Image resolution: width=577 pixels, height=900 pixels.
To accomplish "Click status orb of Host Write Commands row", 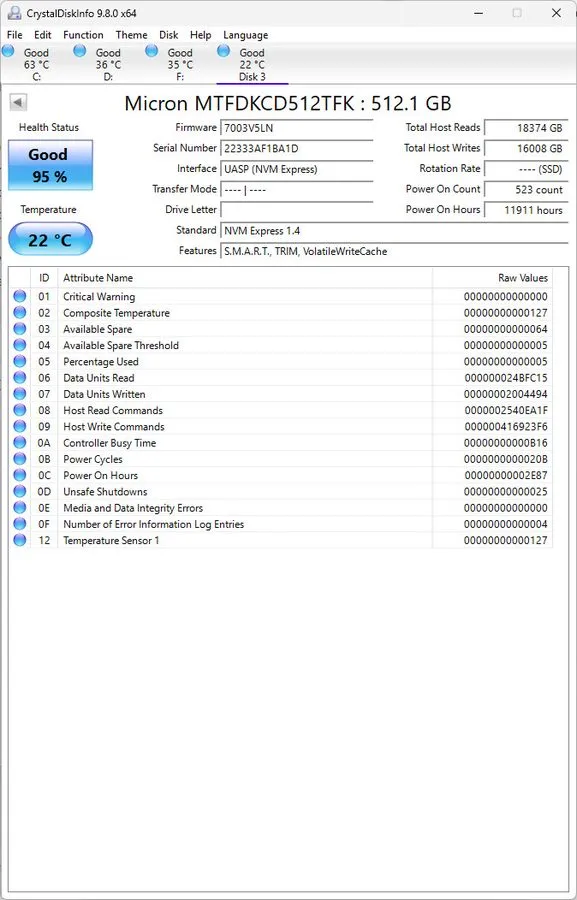I will (20, 426).
